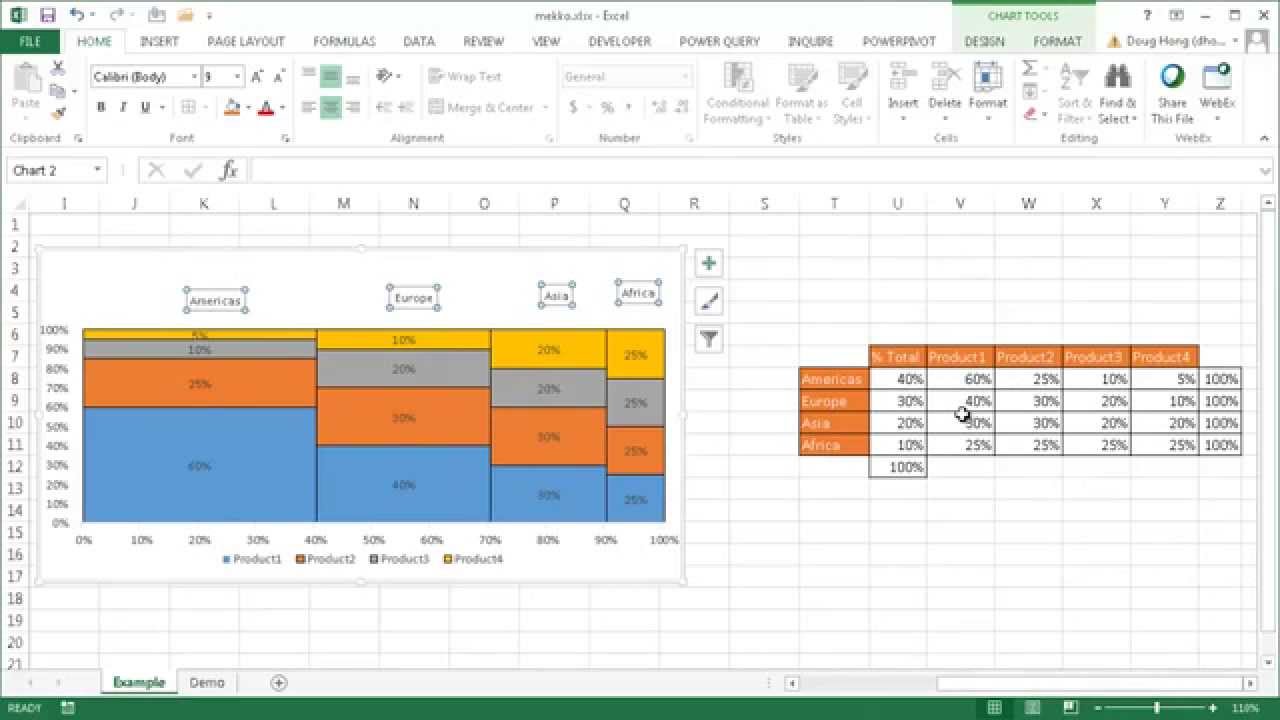The width and height of the screenshot is (1280, 720).
Task: Switch to the INSERT ribbon tab
Action: (160, 42)
